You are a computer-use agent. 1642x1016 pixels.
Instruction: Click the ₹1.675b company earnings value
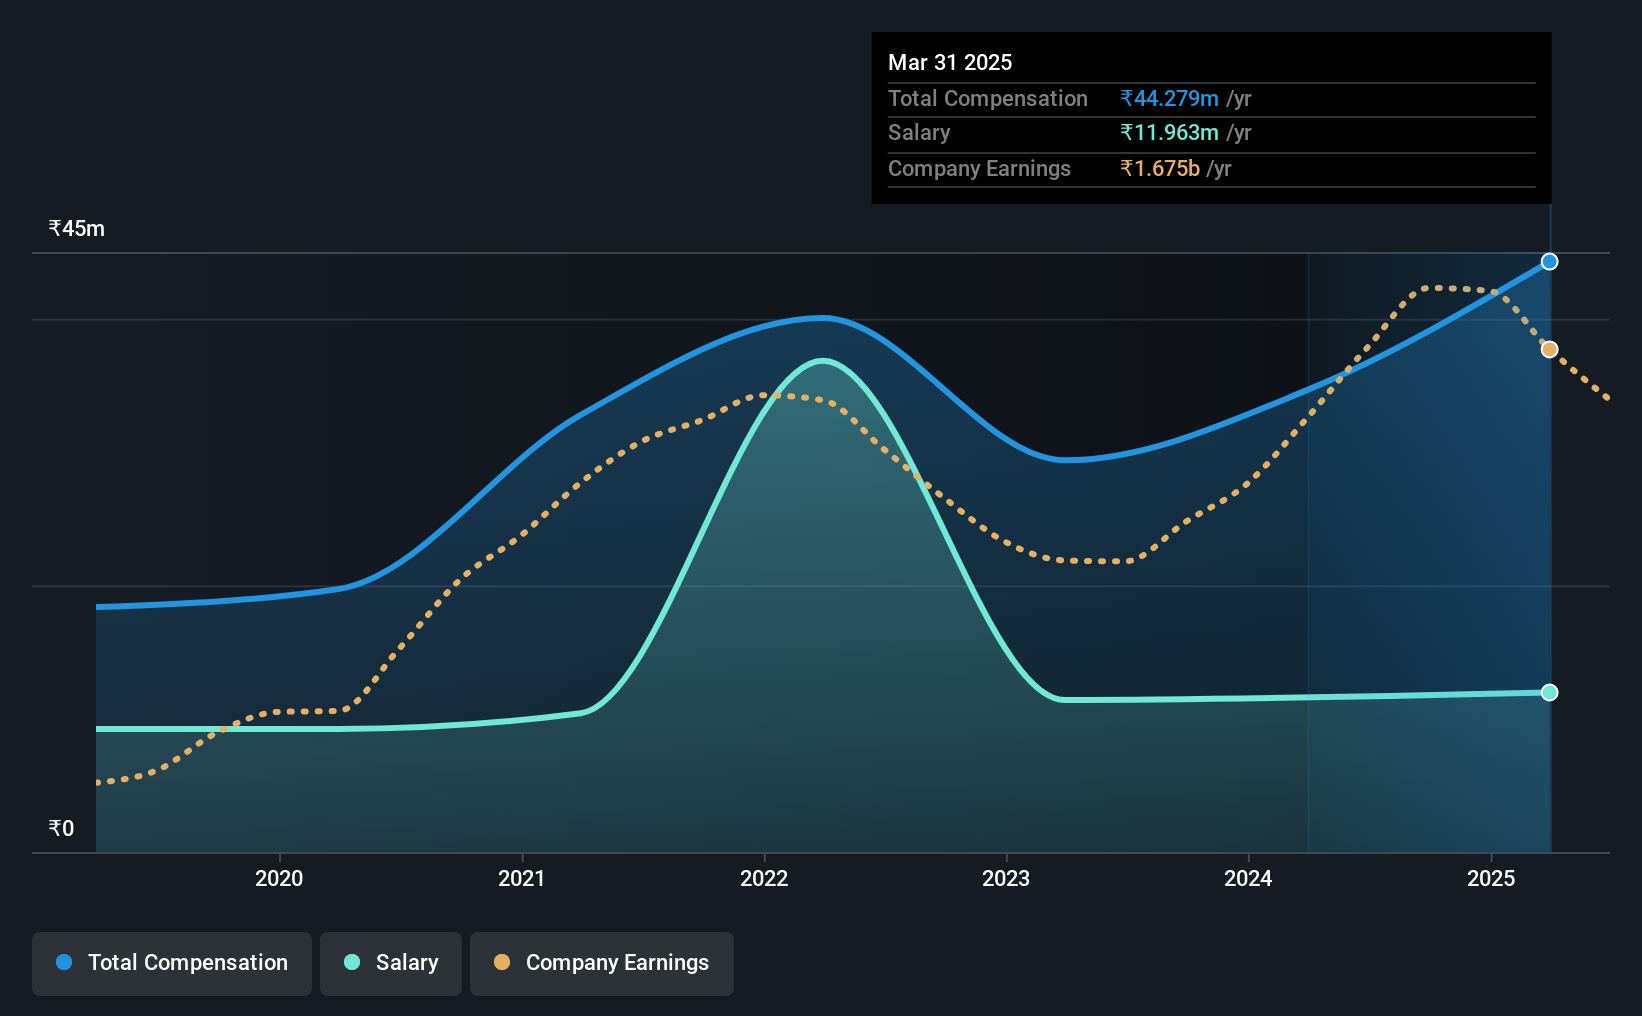click(1160, 168)
